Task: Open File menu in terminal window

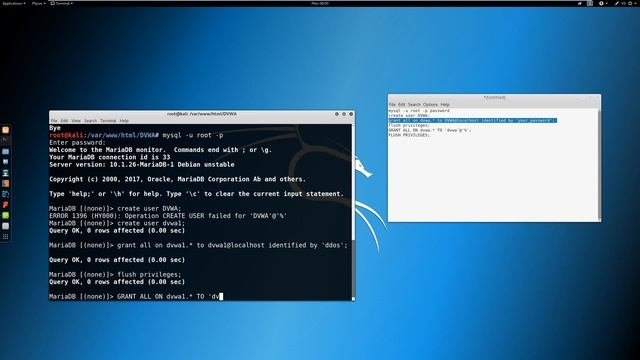Action: pos(54,121)
